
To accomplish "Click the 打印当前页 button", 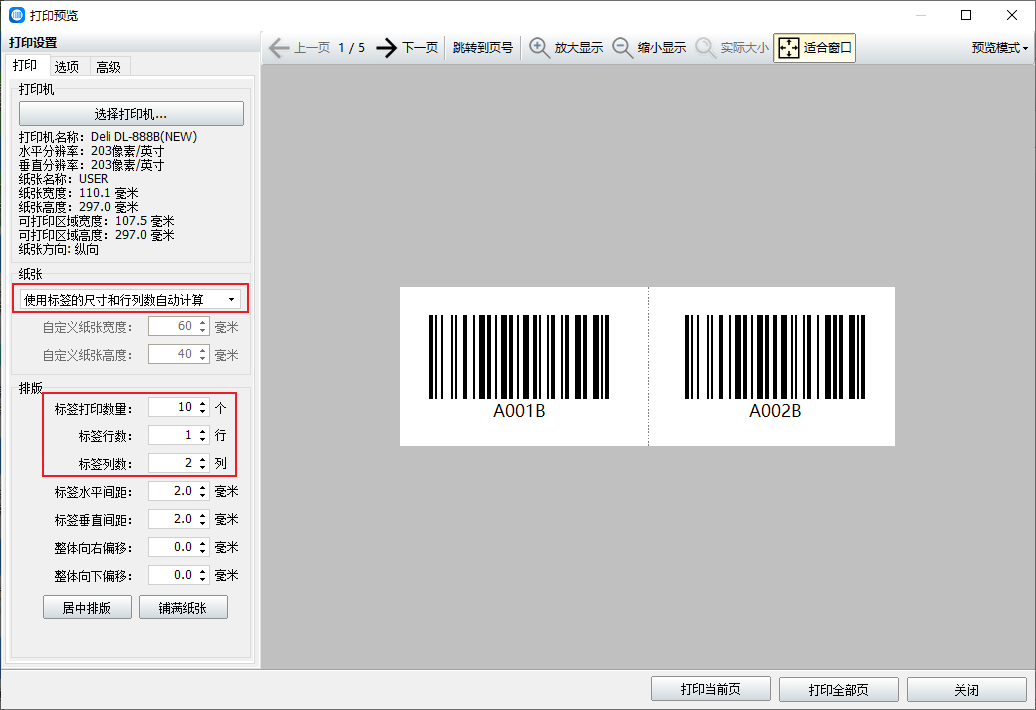I will point(711,690).
